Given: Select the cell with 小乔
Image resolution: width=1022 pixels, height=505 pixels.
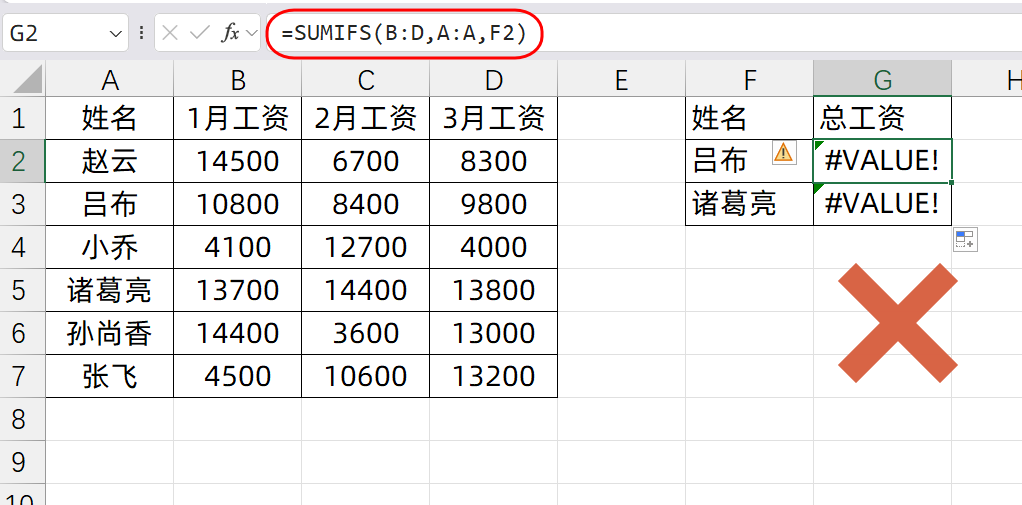Looking at the screenshot, I should (x=110, y=247).
